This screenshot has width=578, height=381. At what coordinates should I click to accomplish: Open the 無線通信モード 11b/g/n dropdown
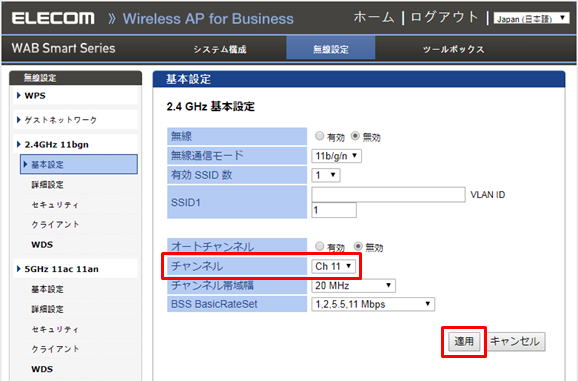(336, 156)
